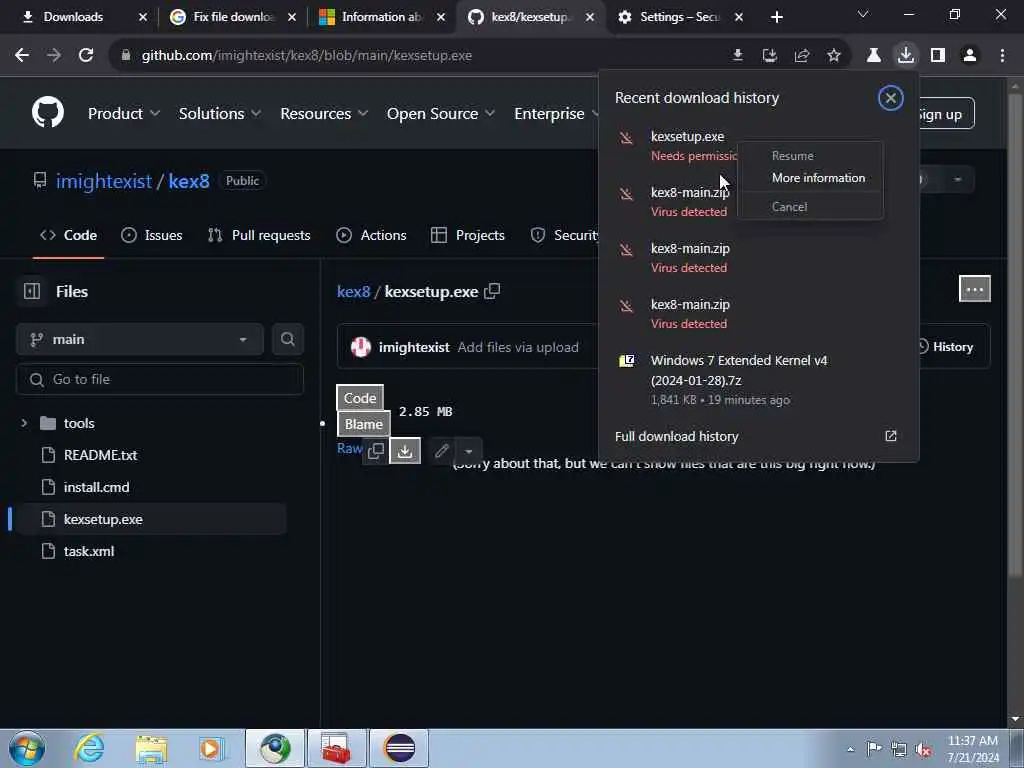Open the Pull requests tab
1024x768 pixels.
pyautogui.click(x=259, y=235)
